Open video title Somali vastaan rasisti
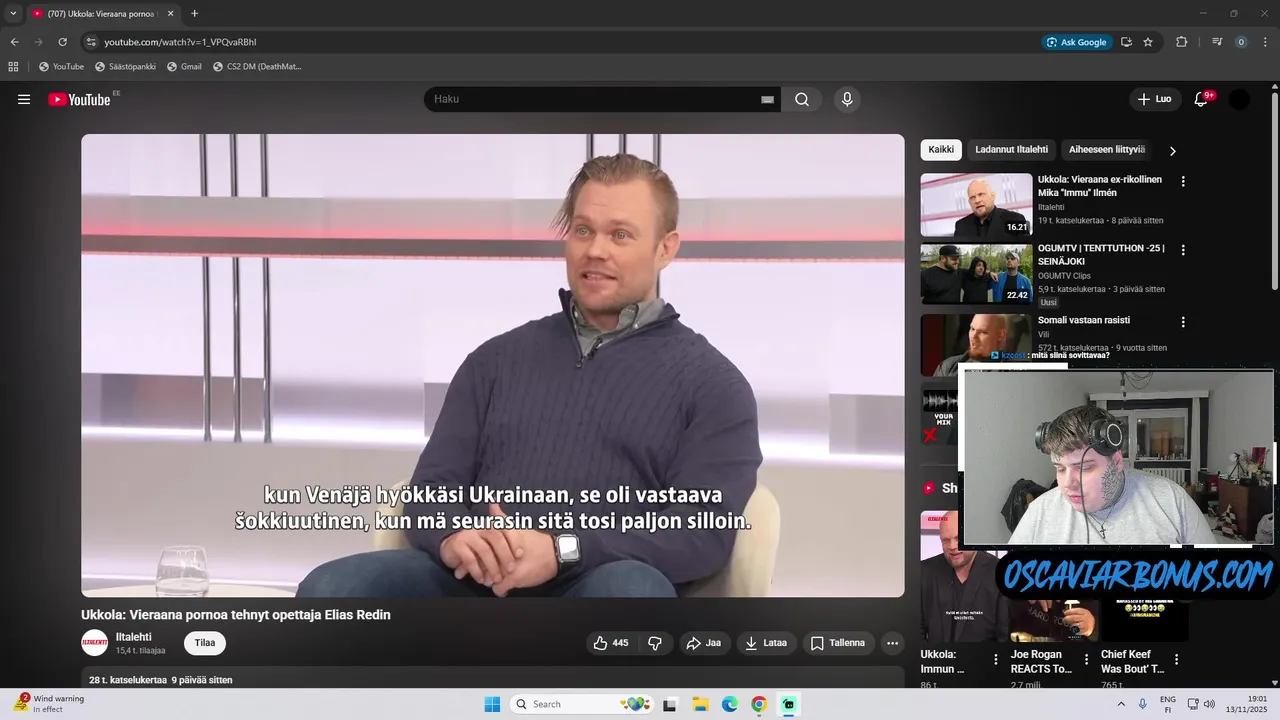The image size is (1280, 720). [1084, 320]
